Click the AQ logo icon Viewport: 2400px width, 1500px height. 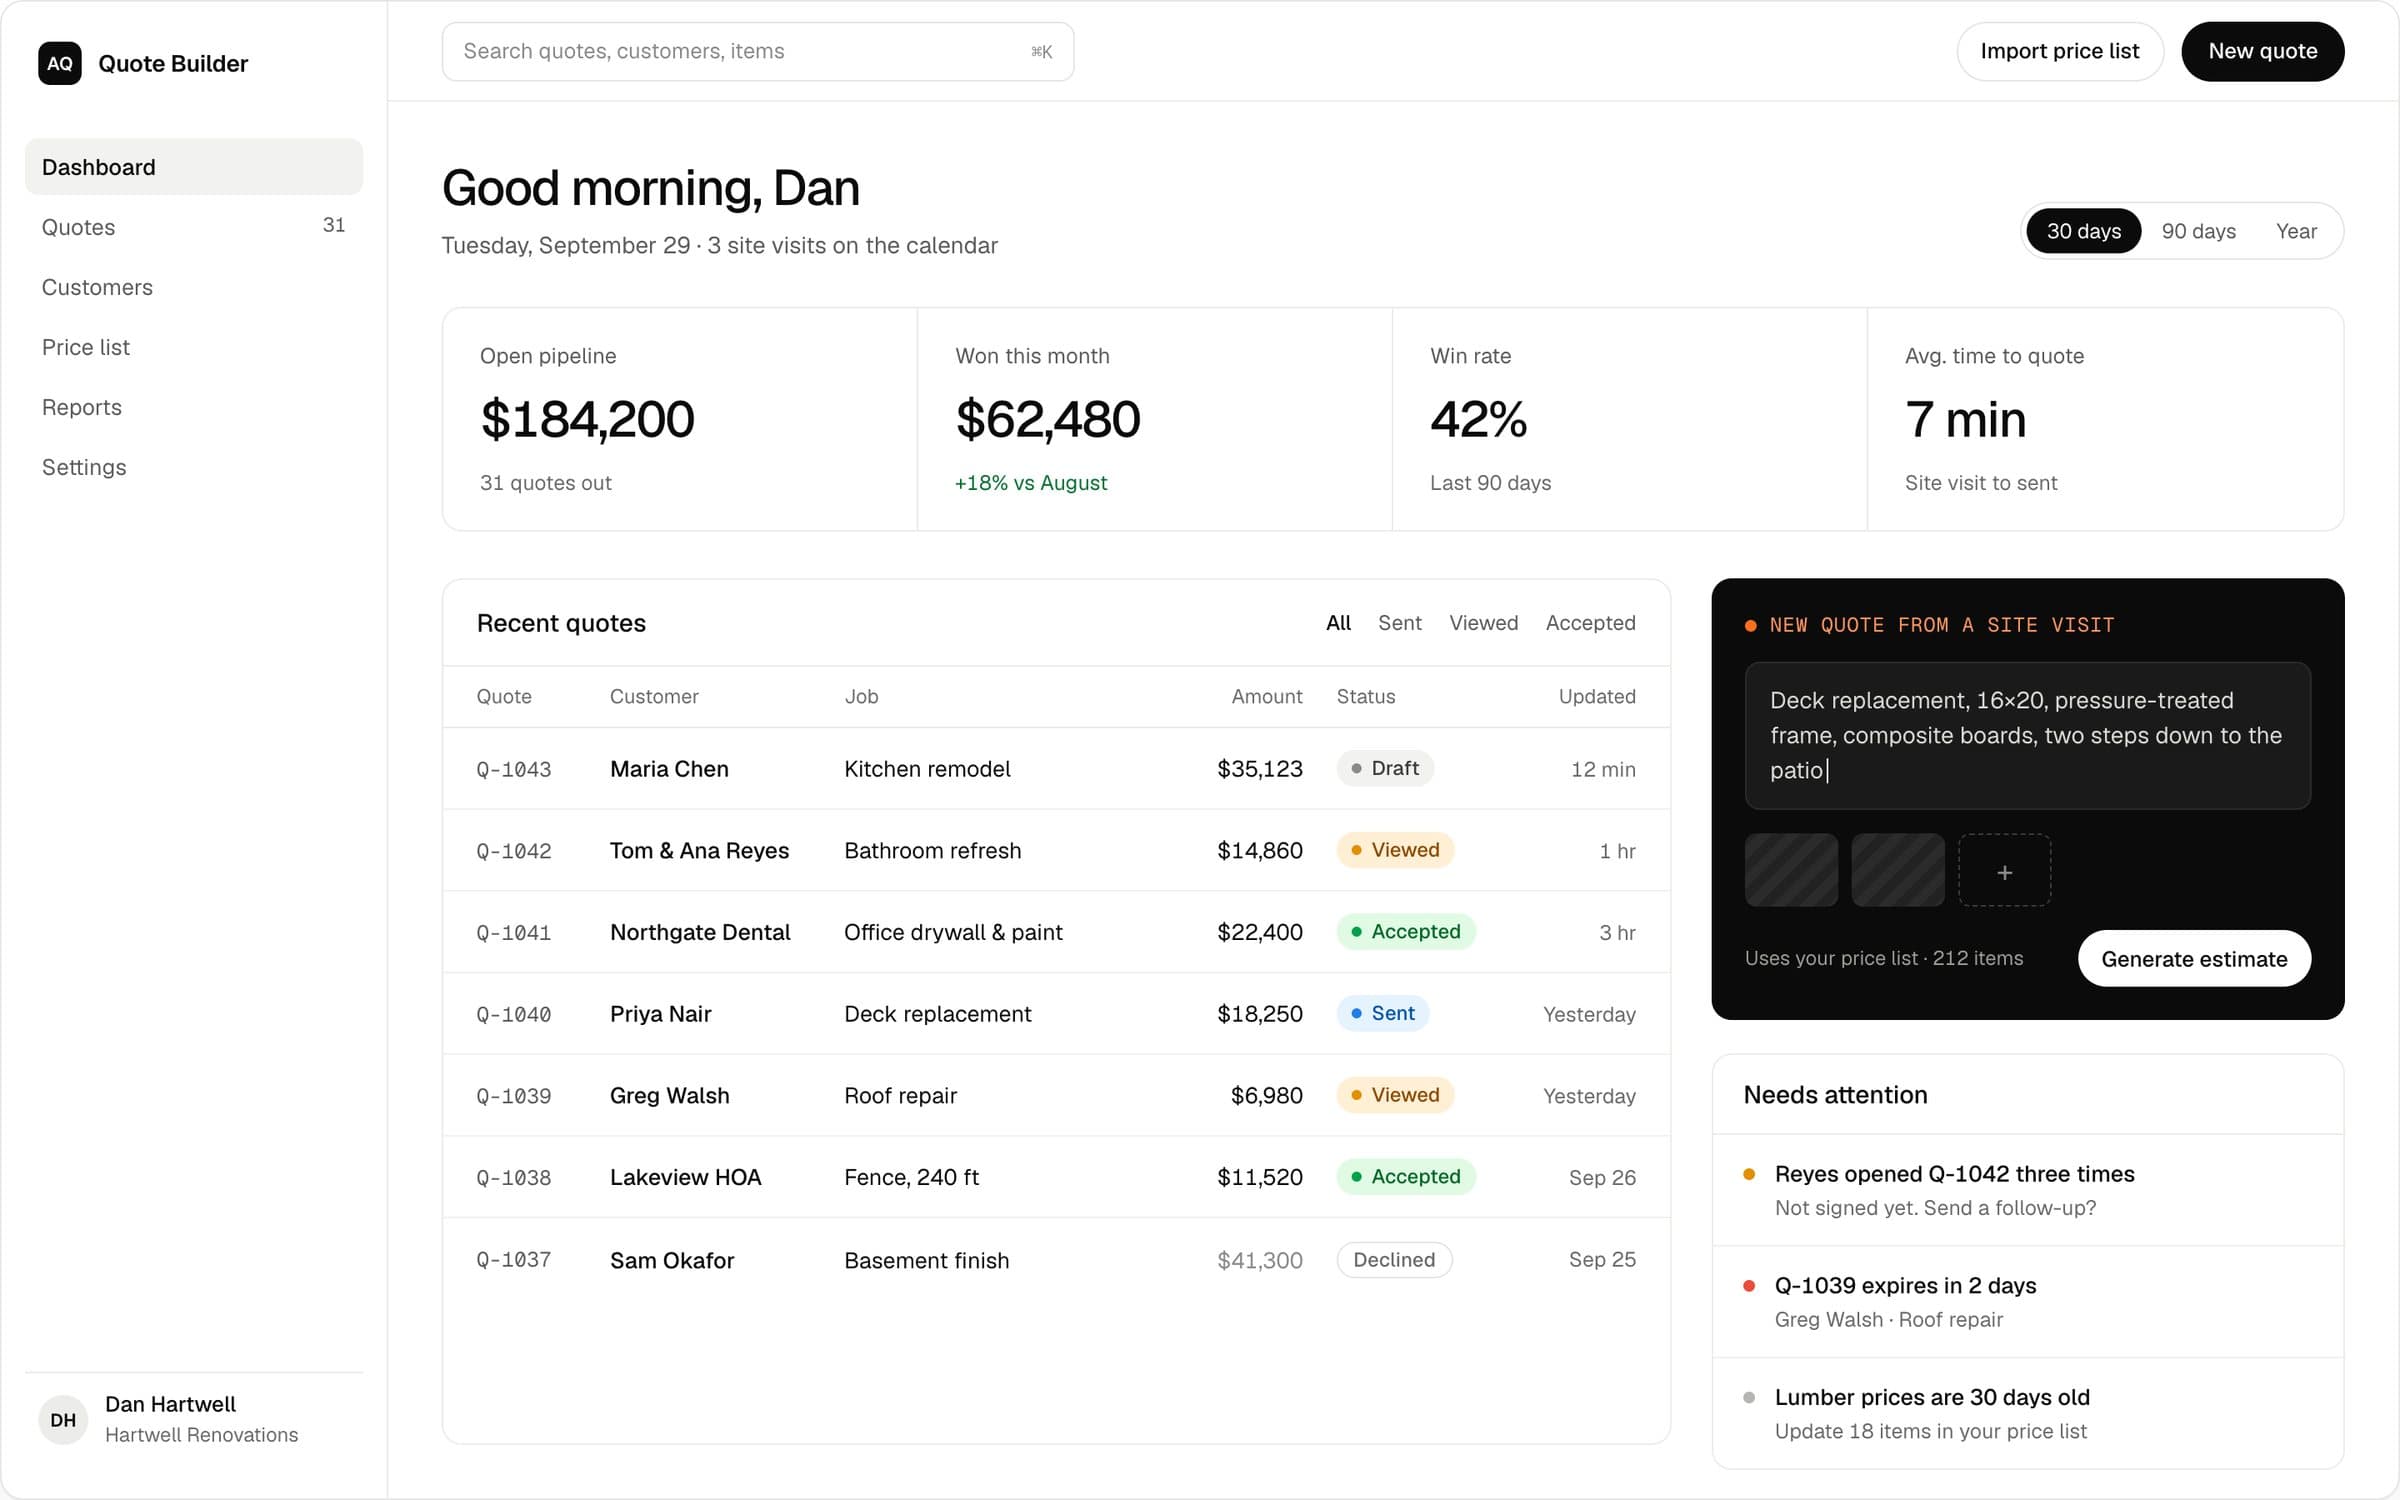(x=60, y=63)
